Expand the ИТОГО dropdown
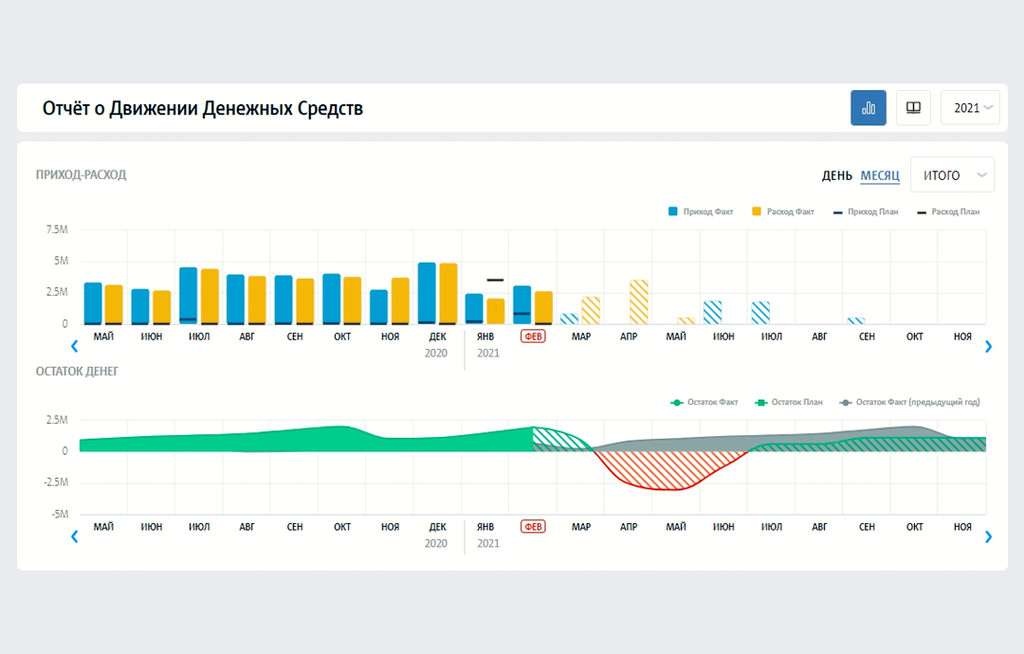Screen dimensions: 1024x654 [x=952, y=175]
